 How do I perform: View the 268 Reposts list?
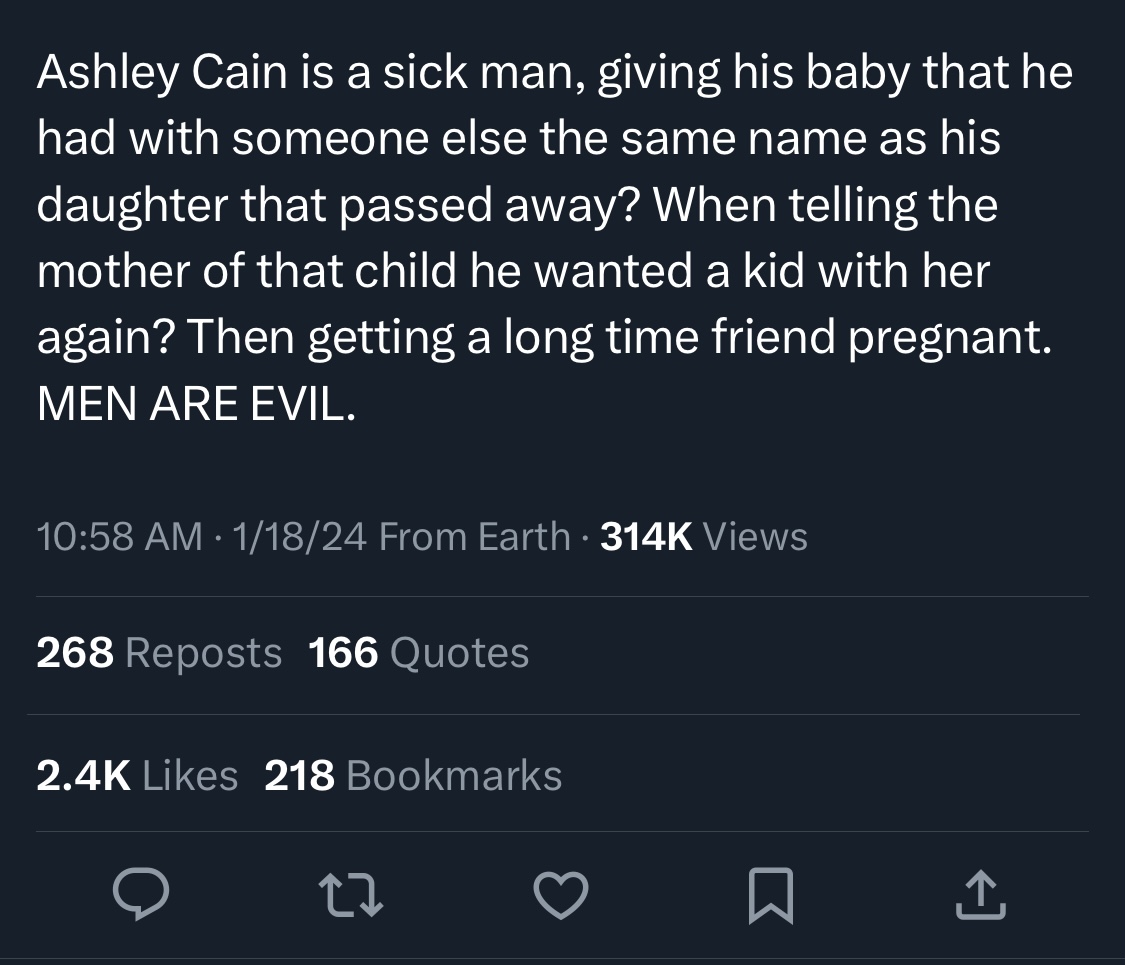click(159, 652)
